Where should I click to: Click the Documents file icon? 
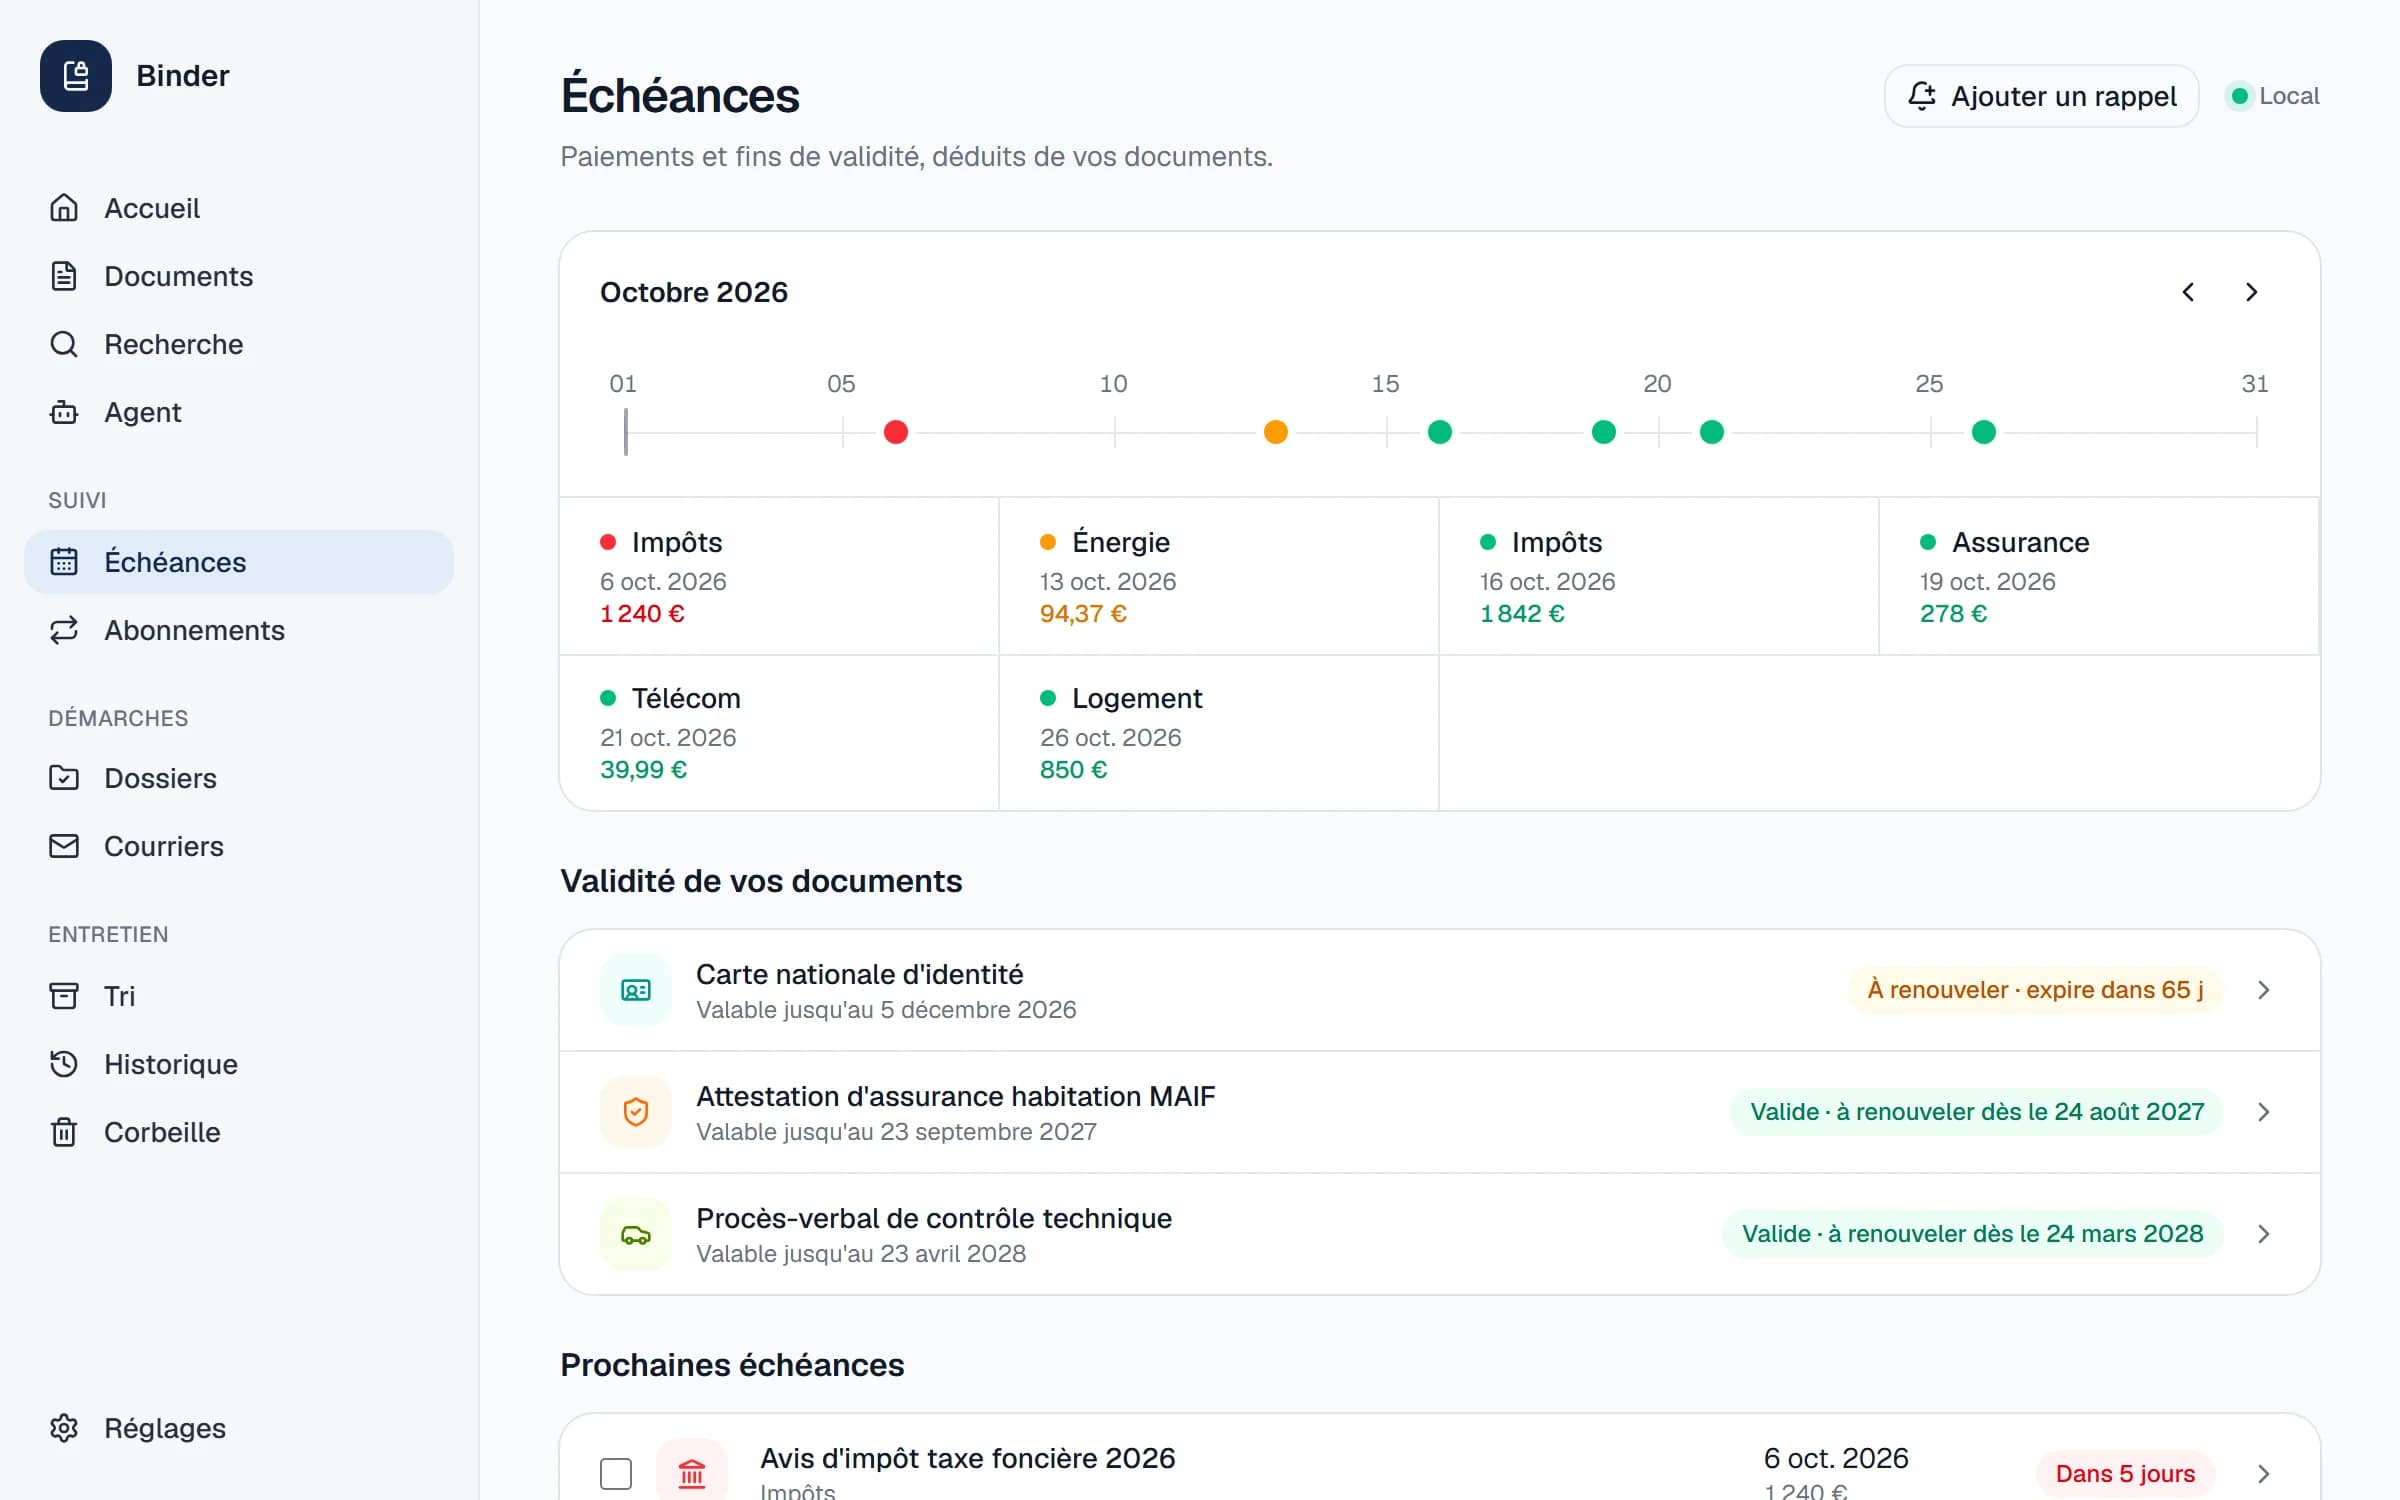(x=64, y=276)
